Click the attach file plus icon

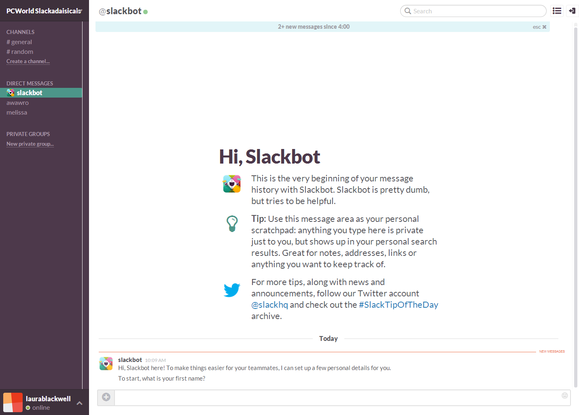tap(106, 397)
